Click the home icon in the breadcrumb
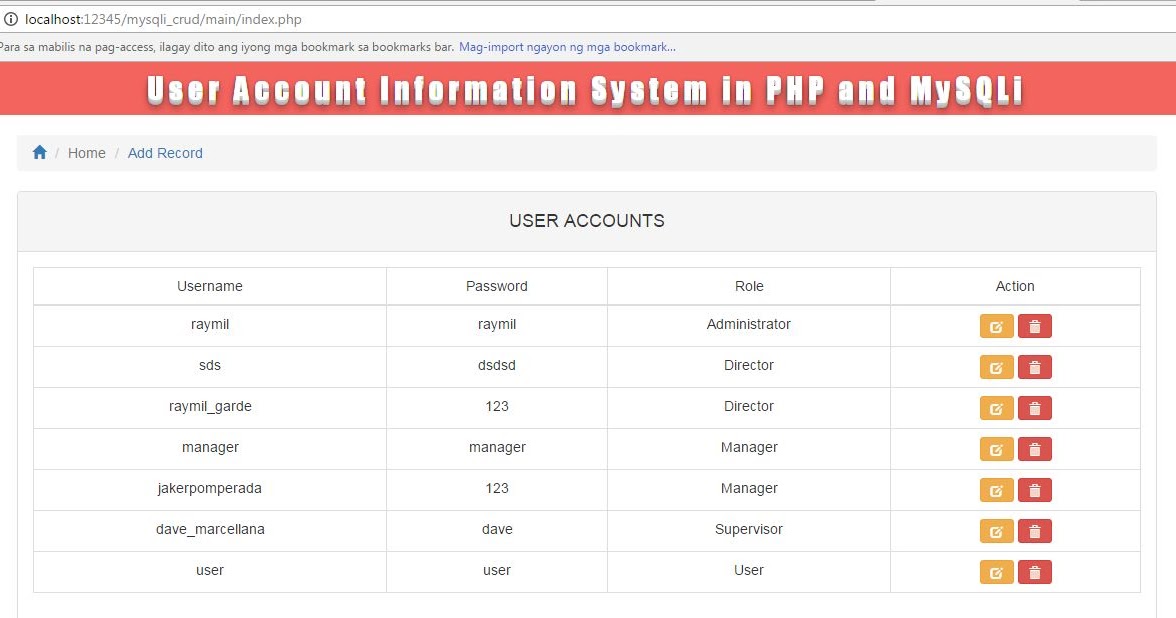This screenshot has width=1176, height=618. (x=39, y=152)
